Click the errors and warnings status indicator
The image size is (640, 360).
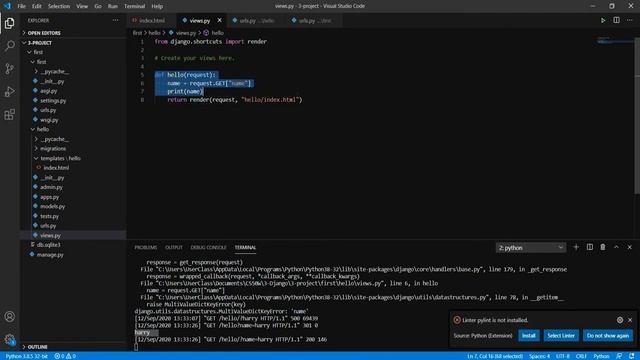tap(65, 356)
